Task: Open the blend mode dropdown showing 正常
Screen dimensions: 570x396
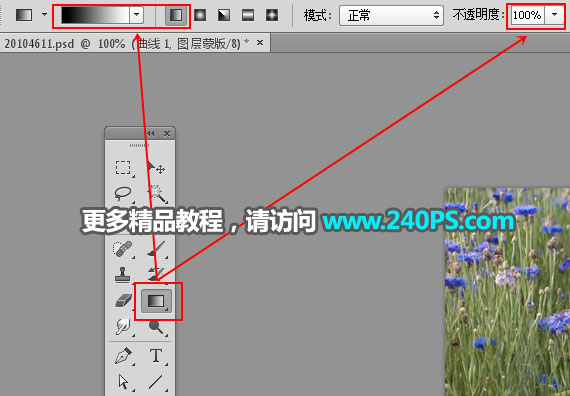Action: point(391,15)
